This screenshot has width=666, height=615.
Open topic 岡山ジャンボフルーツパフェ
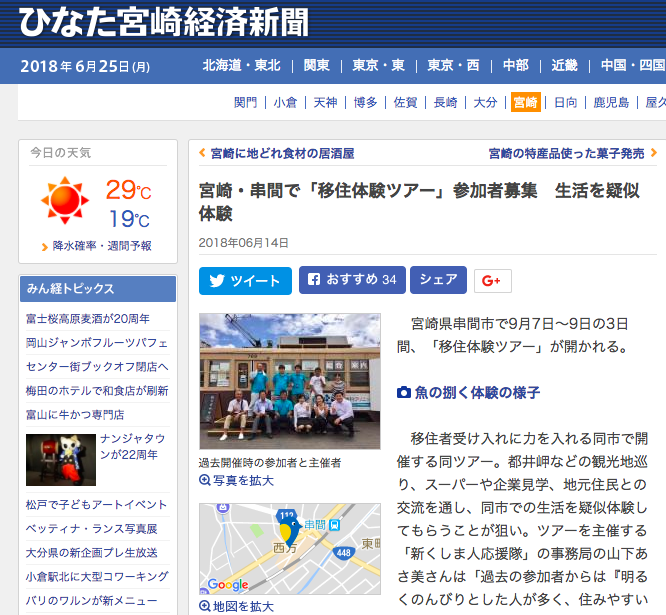click(97, 343)
